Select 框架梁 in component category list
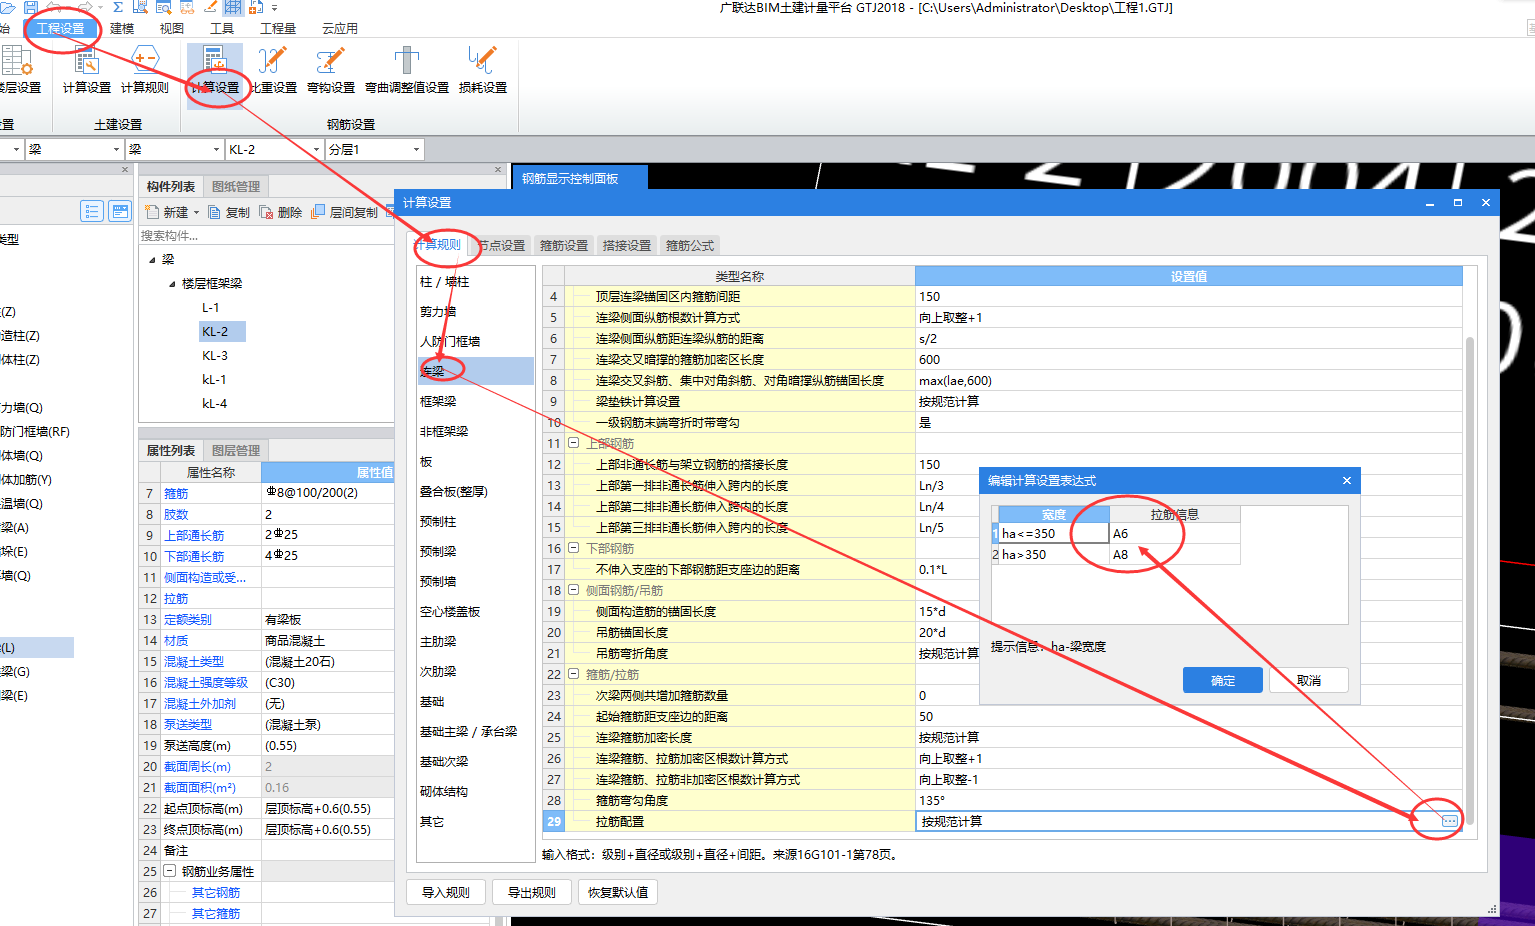The width and height of the screenshot is (1535, 926). (475, 401)
